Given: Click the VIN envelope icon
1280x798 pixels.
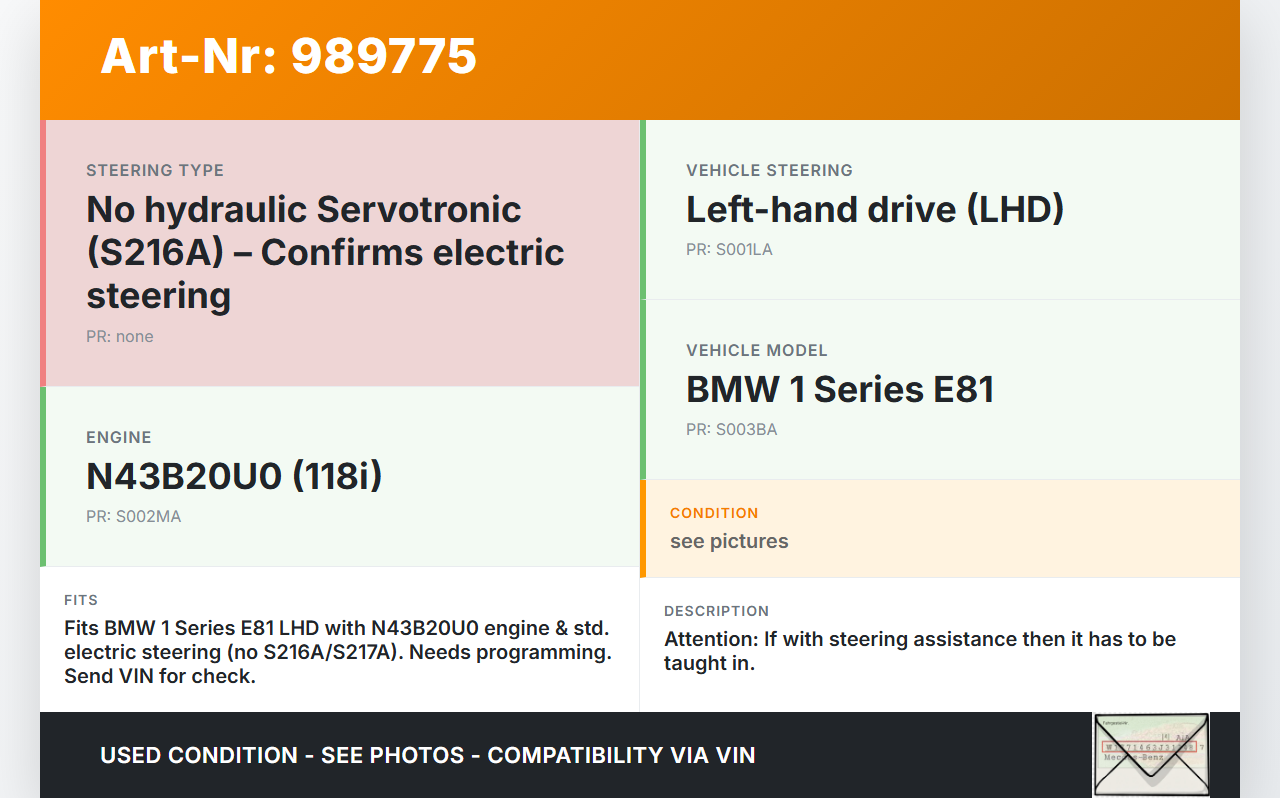Looking at the screenshot, I should 1150,754.
